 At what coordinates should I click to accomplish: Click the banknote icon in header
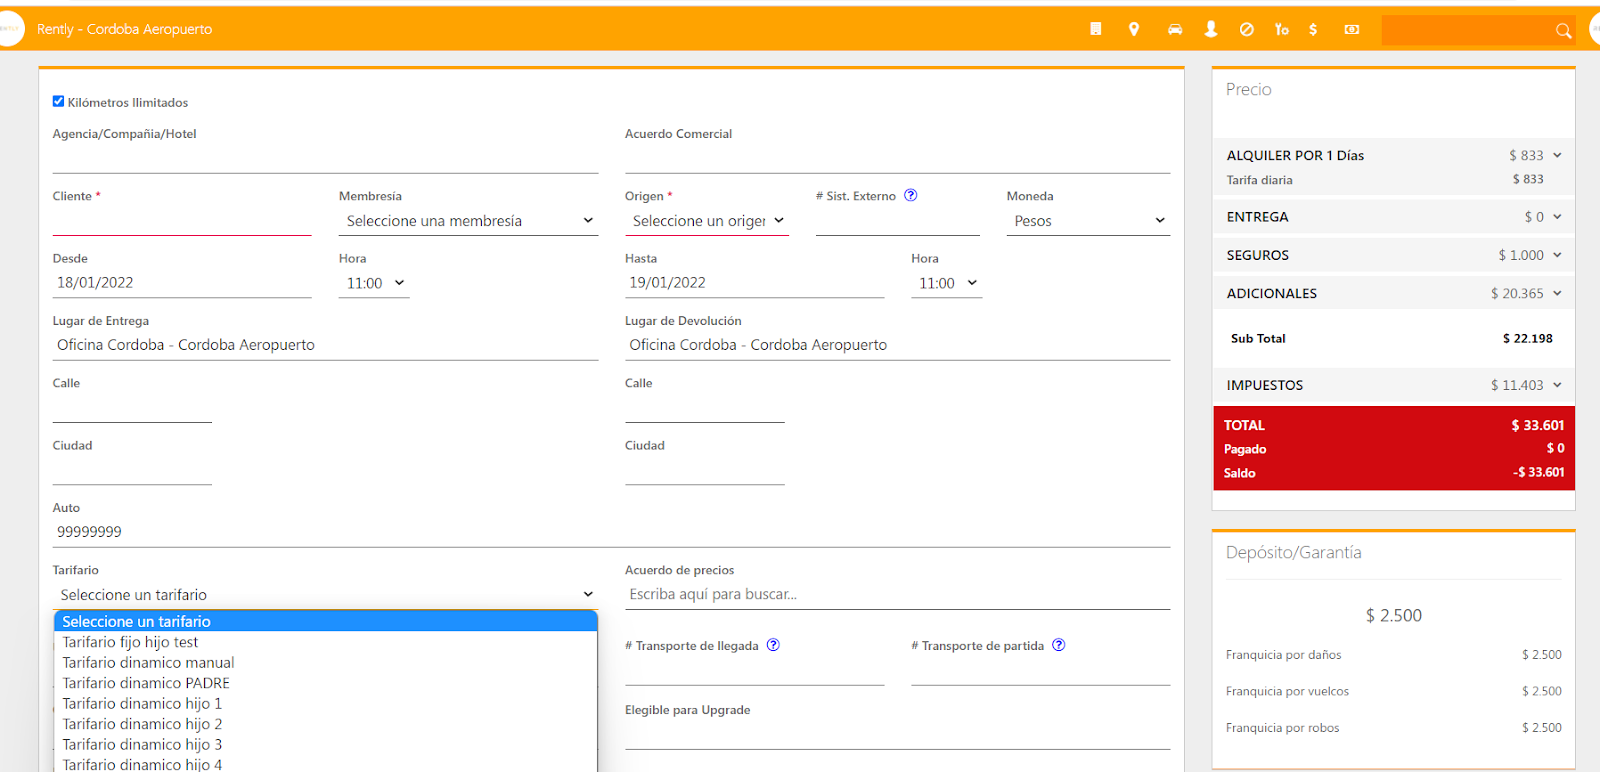(x=1352, y=29)
